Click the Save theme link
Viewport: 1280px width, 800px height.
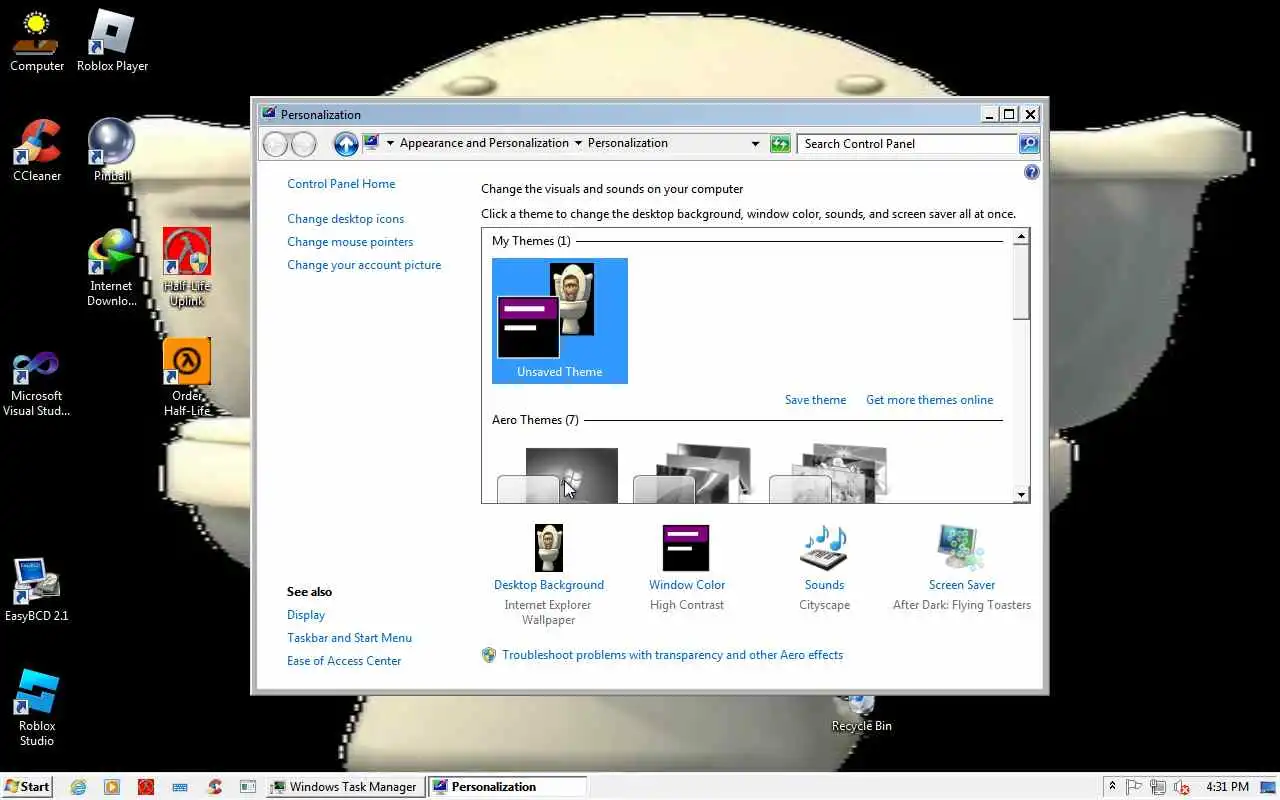pos(815,400)
